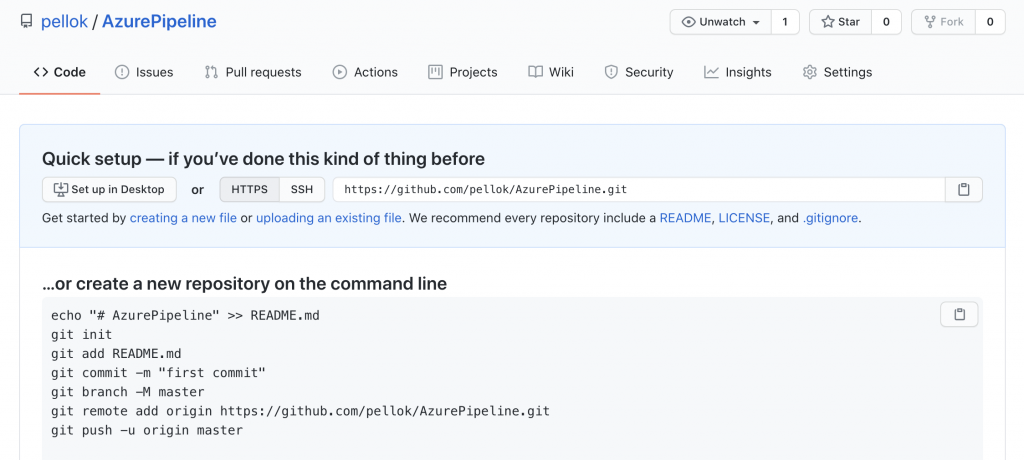1024x460 pixels.
Task: Click Set up in Desktop button
Action: (x=109, y=189)
